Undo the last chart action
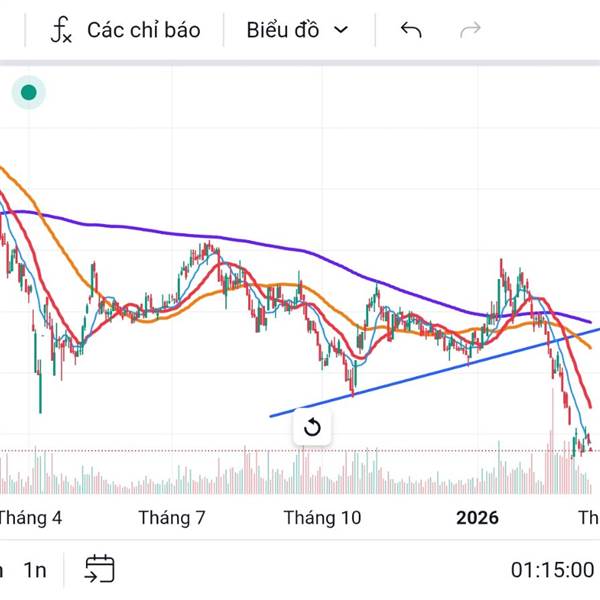 click(410, 30)
